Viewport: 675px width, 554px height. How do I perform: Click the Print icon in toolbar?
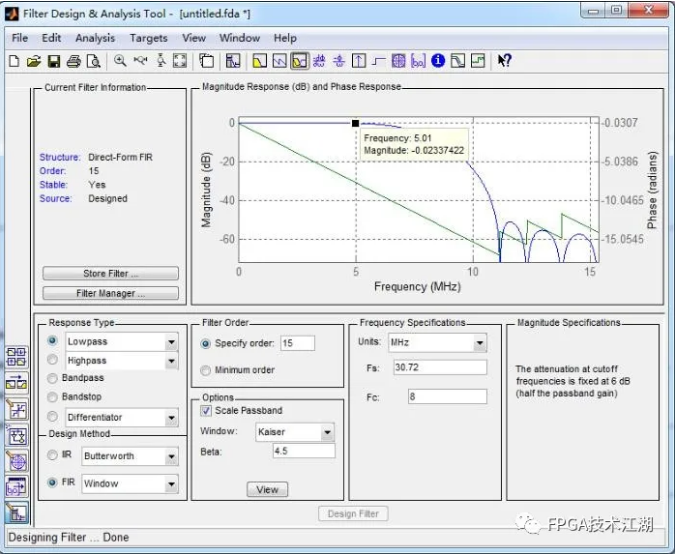pos(73,62)
